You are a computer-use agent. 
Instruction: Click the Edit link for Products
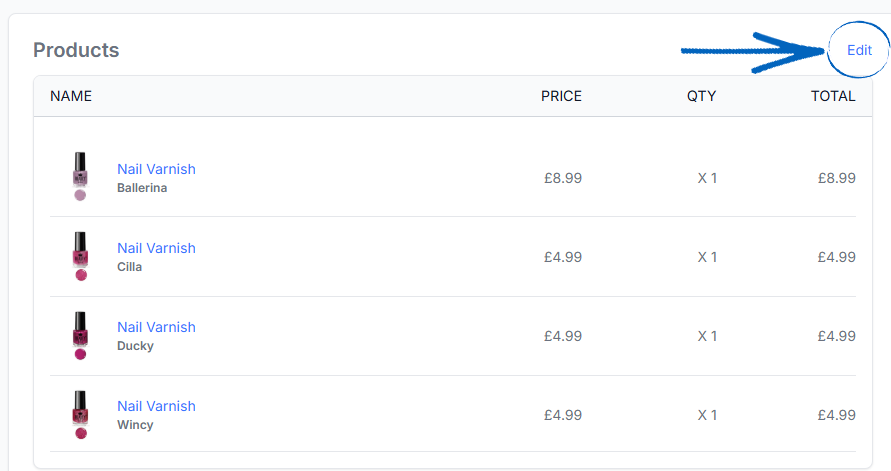pos(859,50)
